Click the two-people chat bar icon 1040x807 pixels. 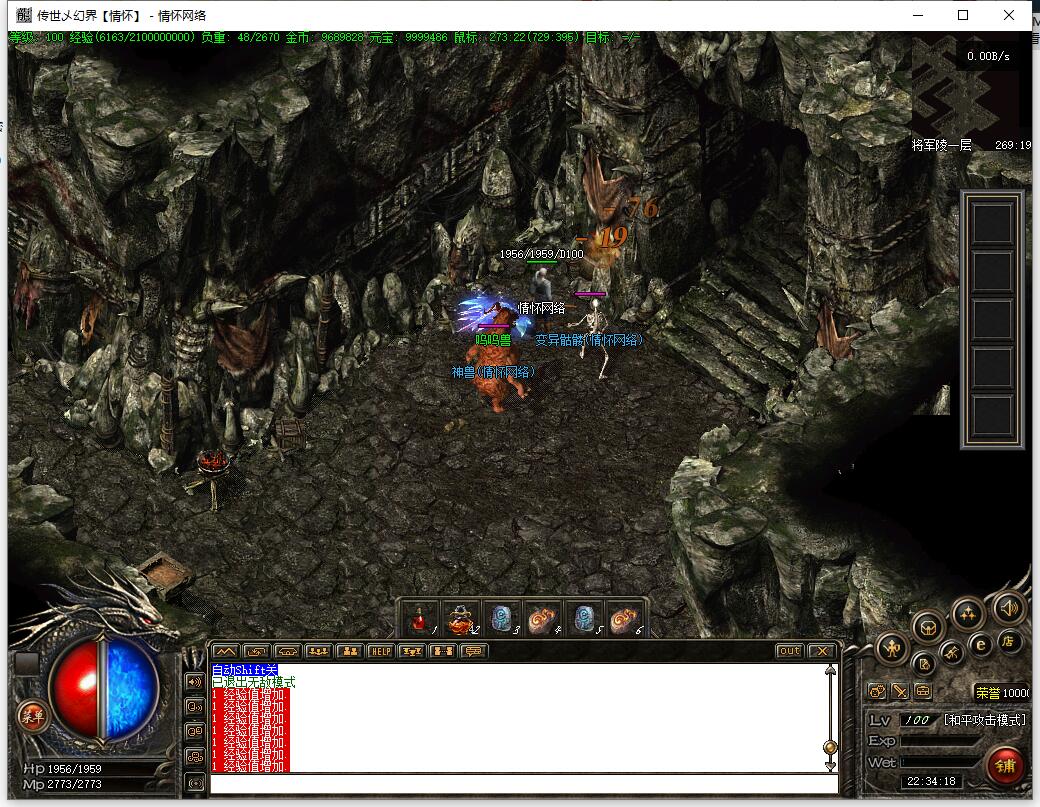pyautogui.click(x=350, y=651)
